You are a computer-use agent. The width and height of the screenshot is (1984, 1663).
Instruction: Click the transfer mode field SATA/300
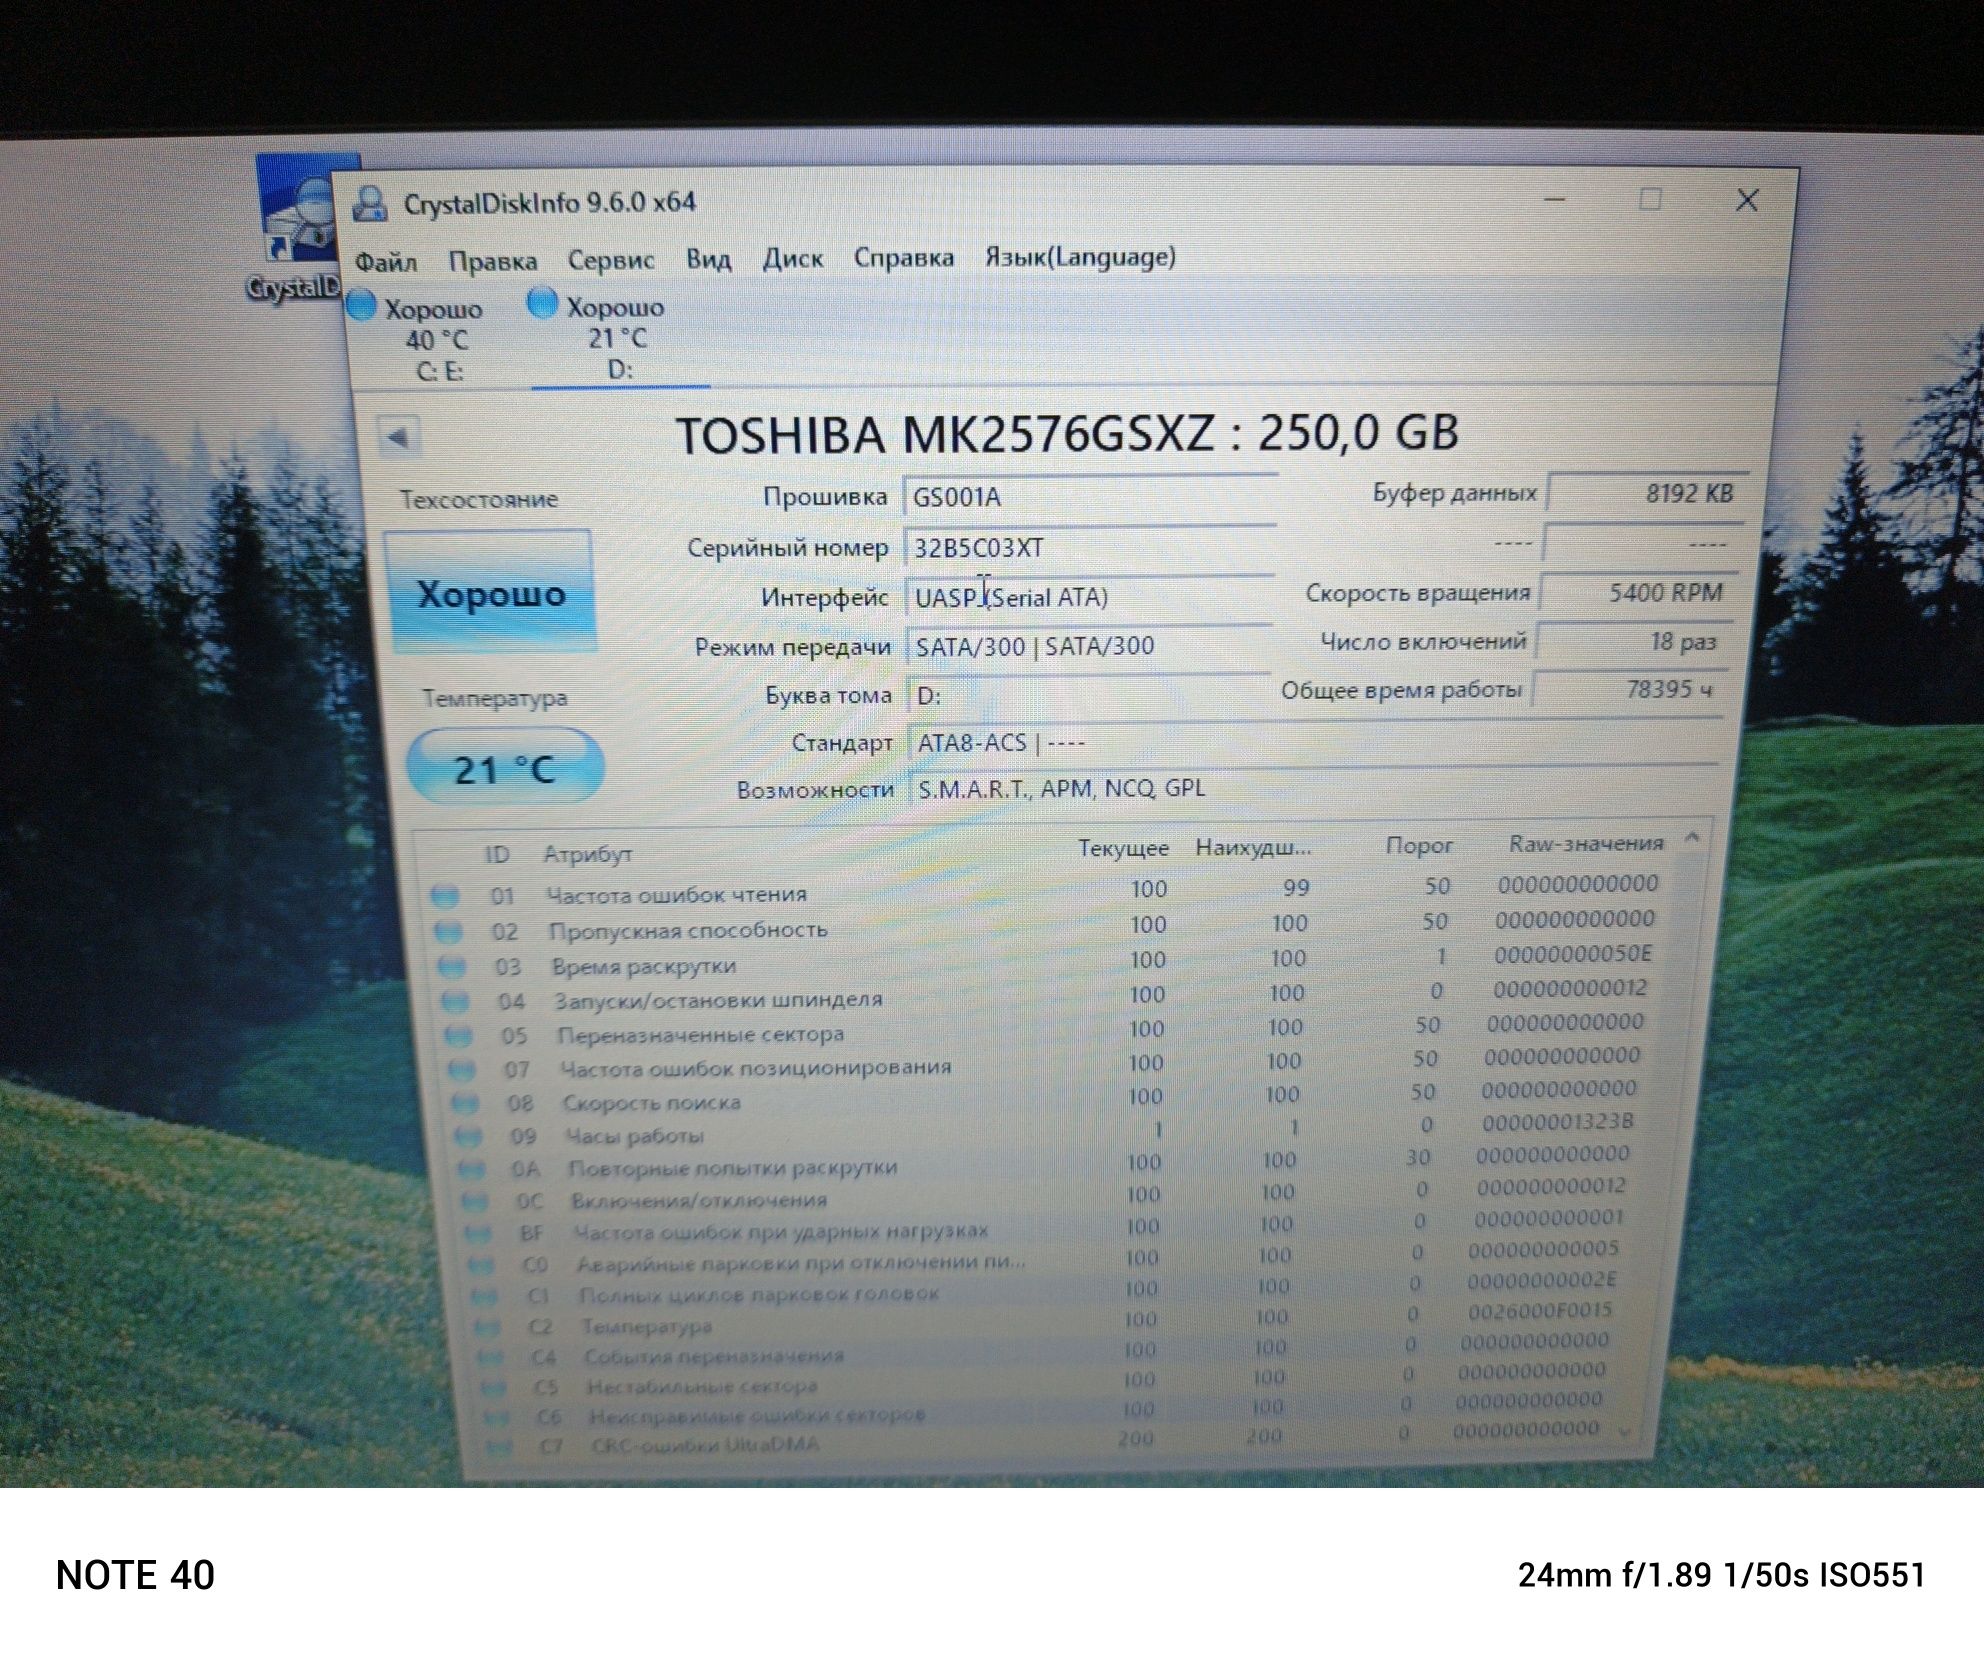(x=1088, y=646)
